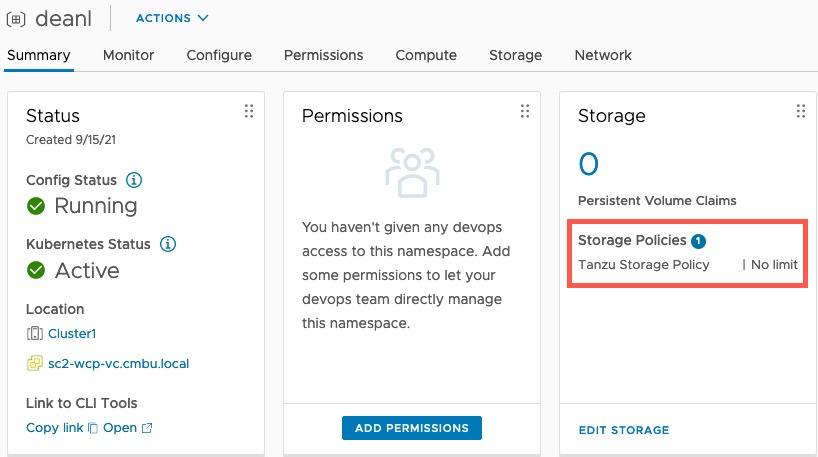Click the deanl namespace title
The width and height of the screenshot is (818, 457).
pyautogui.click(x=63, y=19)
